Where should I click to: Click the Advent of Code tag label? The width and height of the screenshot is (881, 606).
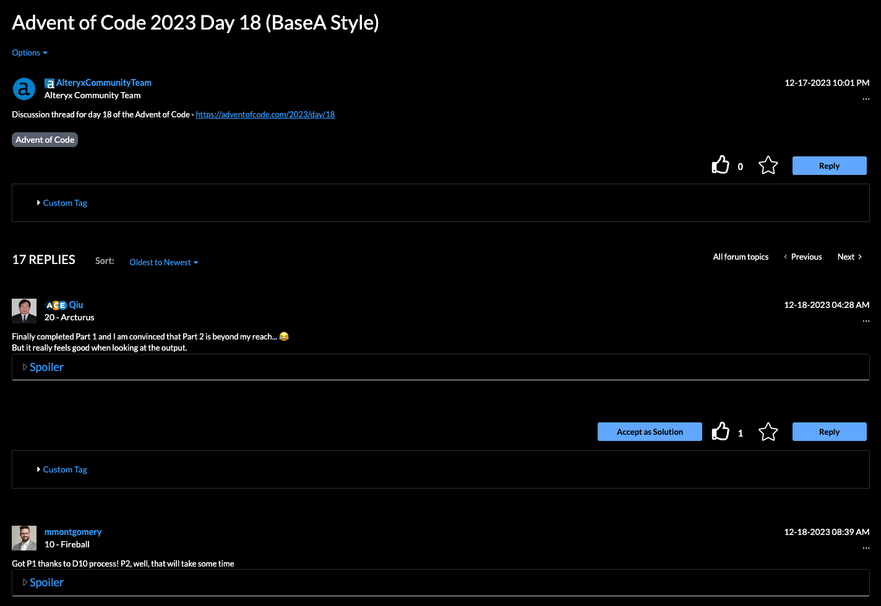tap(45, 140)
